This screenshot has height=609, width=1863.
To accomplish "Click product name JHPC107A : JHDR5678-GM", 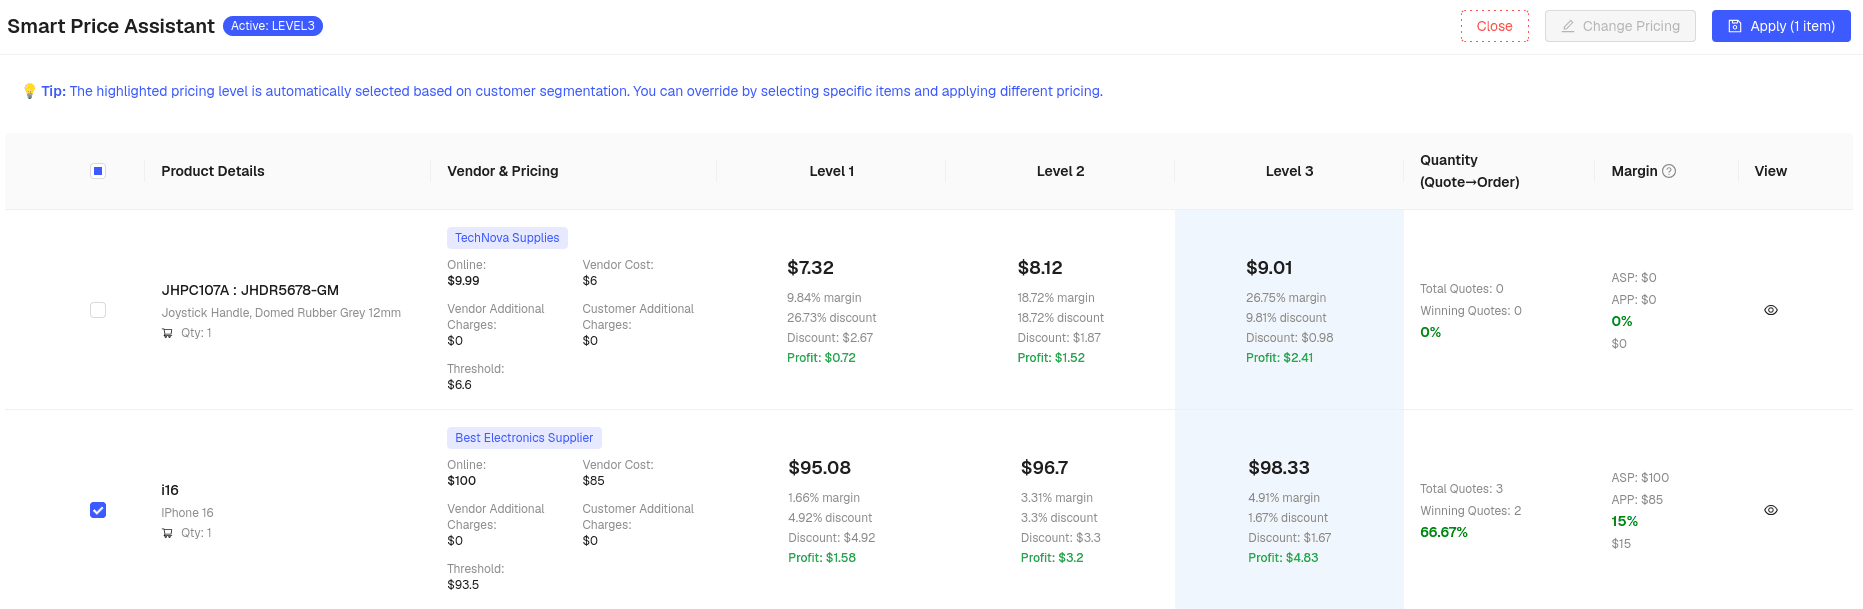I will [250, 290].
